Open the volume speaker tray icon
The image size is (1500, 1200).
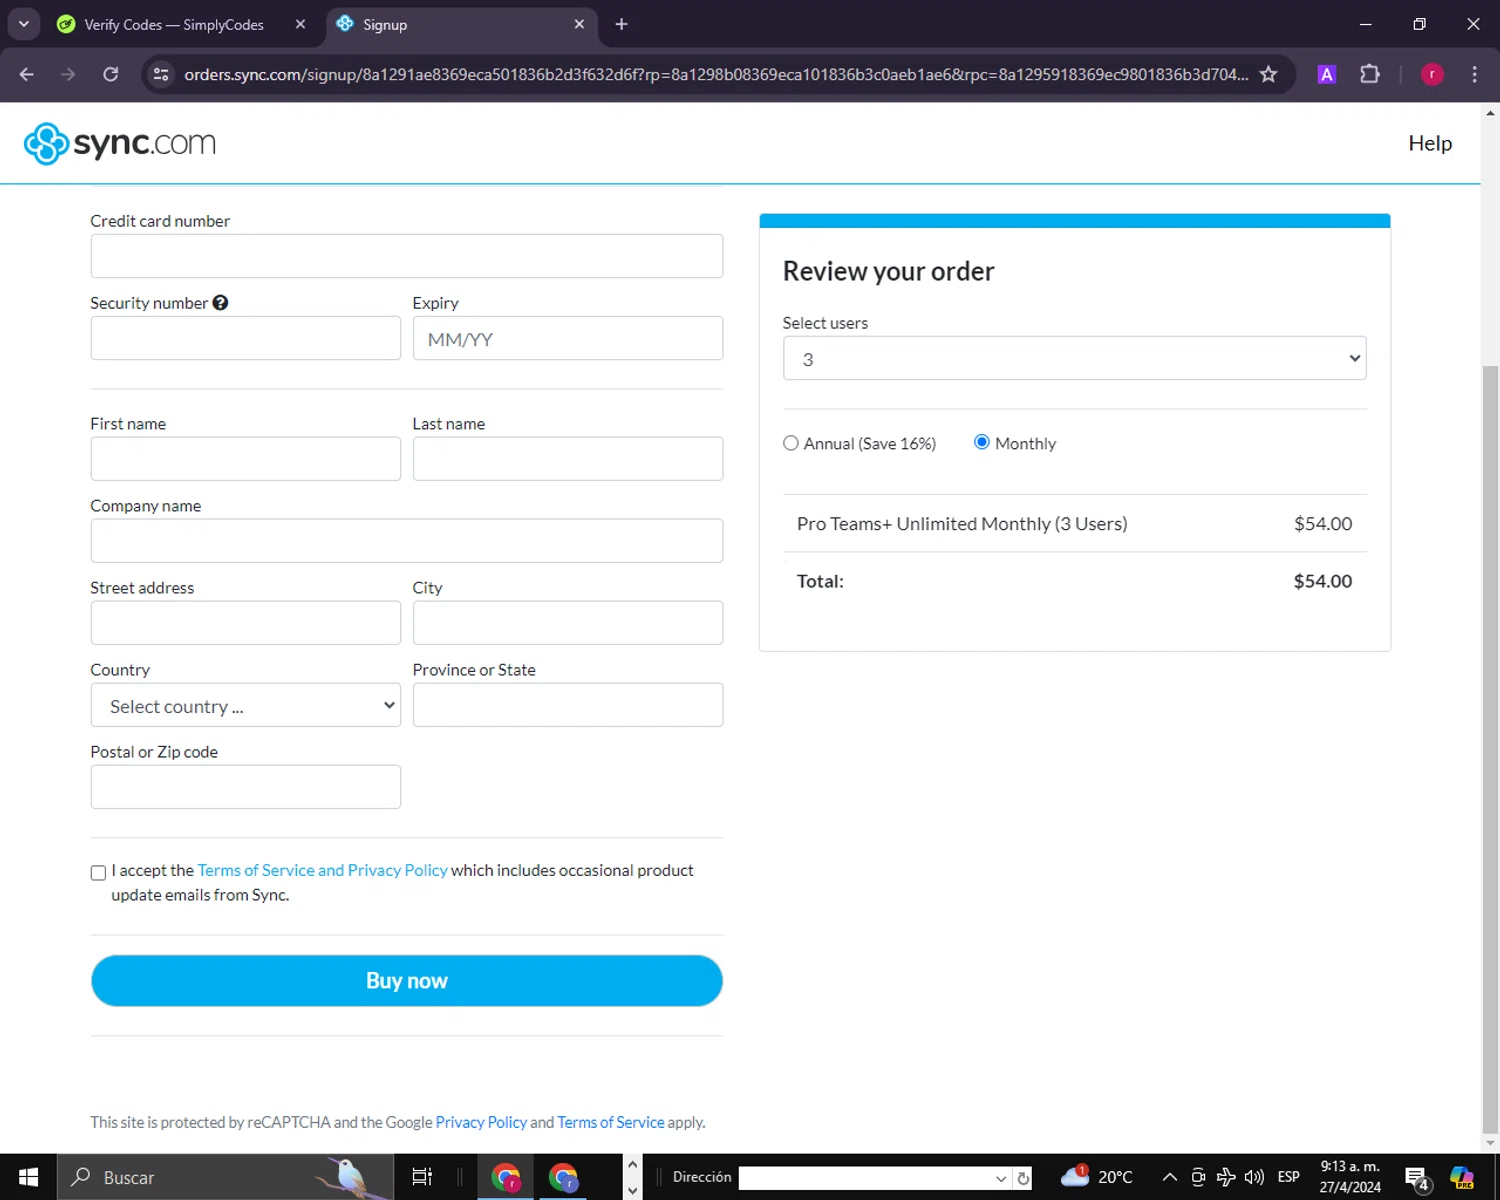pyautogui.click(x=1254, y=1177)
